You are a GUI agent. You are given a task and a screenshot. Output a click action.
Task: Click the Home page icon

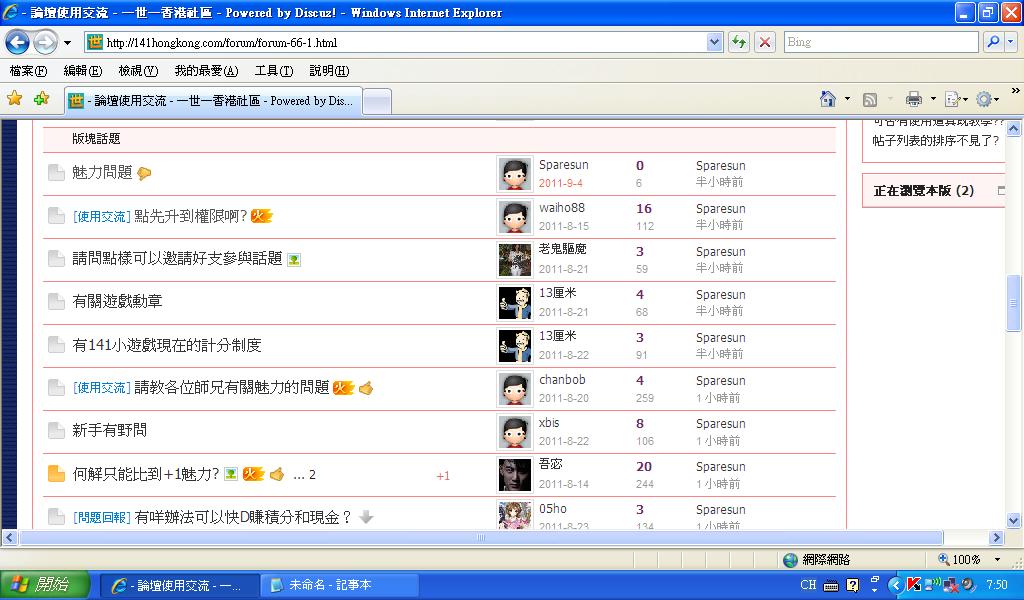point(827,99)
